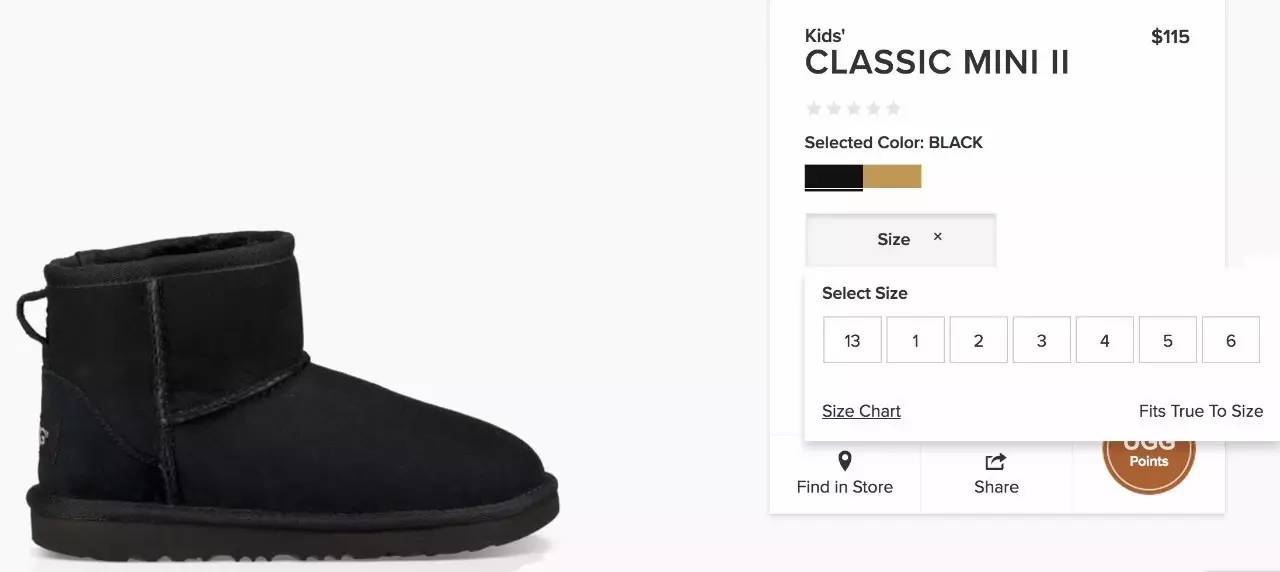Image resolution: width=1280 pixels, height=572 pixels.
Task: Close the size selector with the × icon
Action: click(x=938, y=237)
